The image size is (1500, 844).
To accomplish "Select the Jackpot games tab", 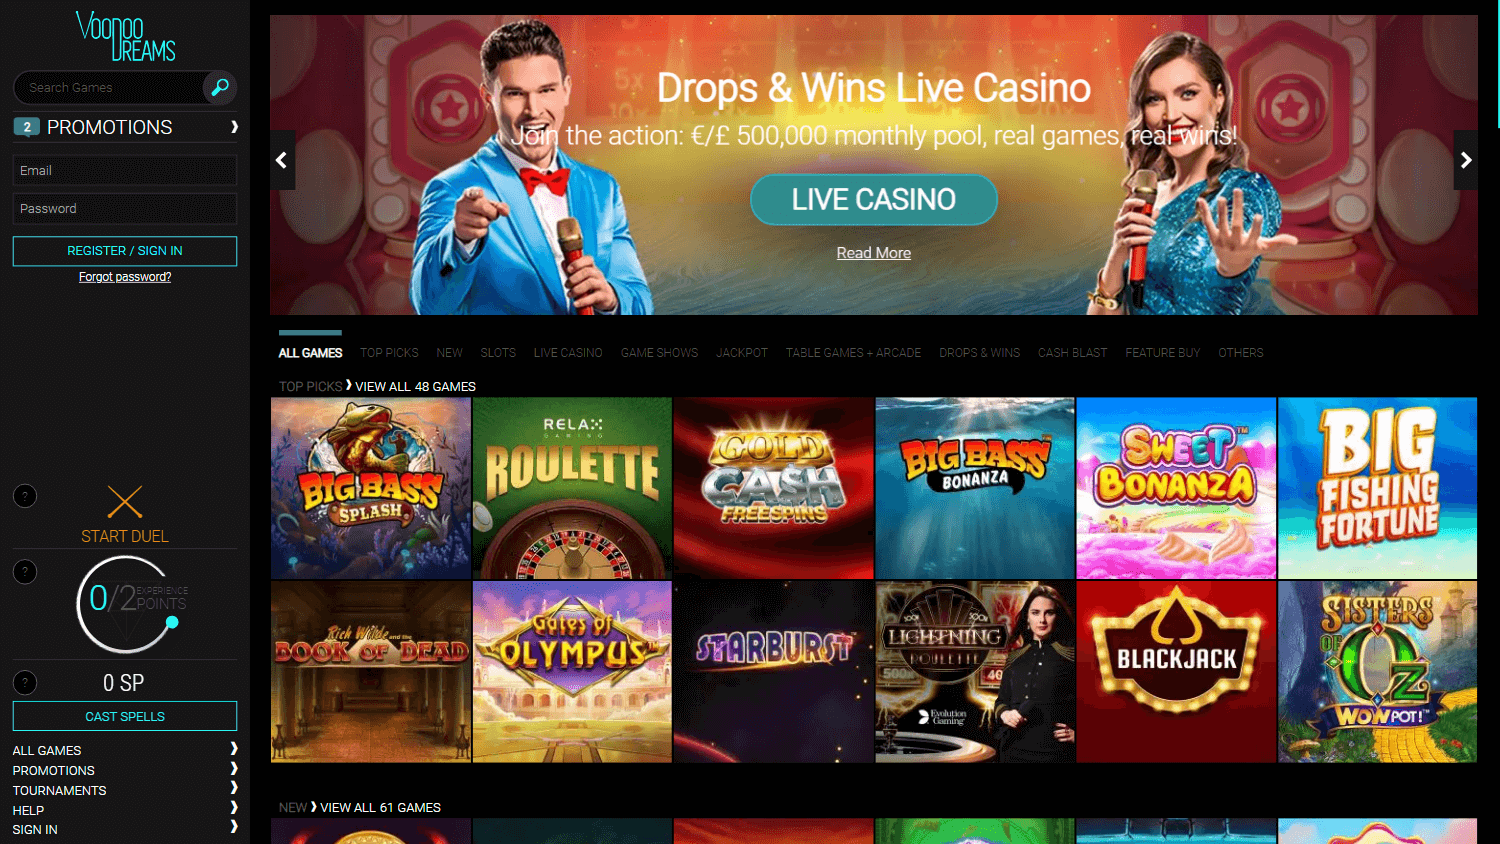I will click(742, 353).
